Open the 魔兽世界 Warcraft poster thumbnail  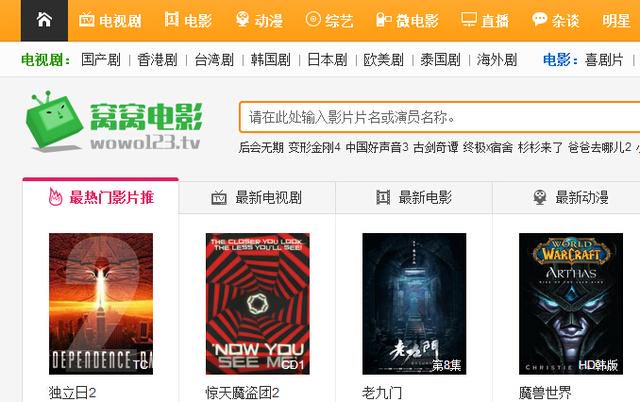pyautogui.click(x=571, y=304)
